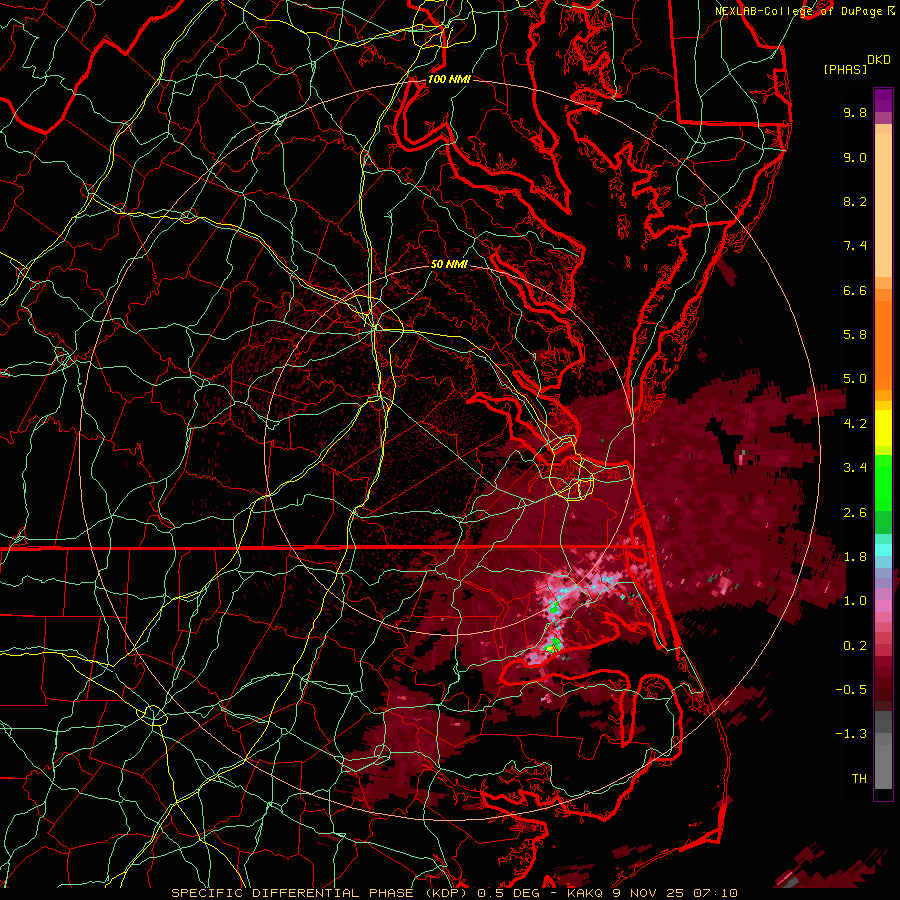Pick the pink segment of the color bar

[x=883, y=606]
